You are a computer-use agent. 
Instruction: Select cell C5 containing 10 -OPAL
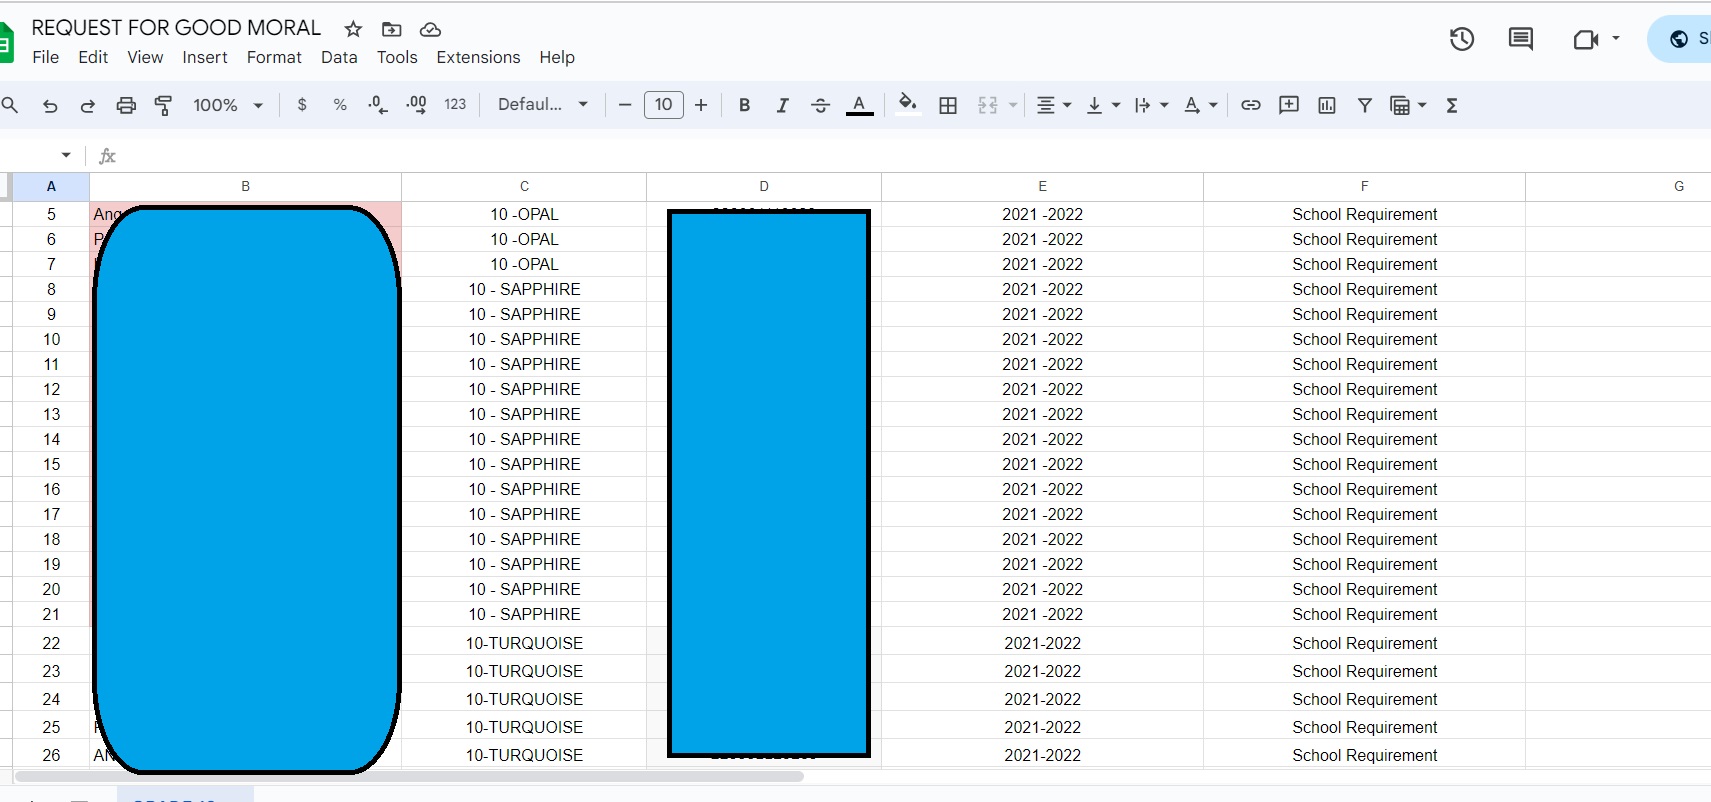point(524,214)
